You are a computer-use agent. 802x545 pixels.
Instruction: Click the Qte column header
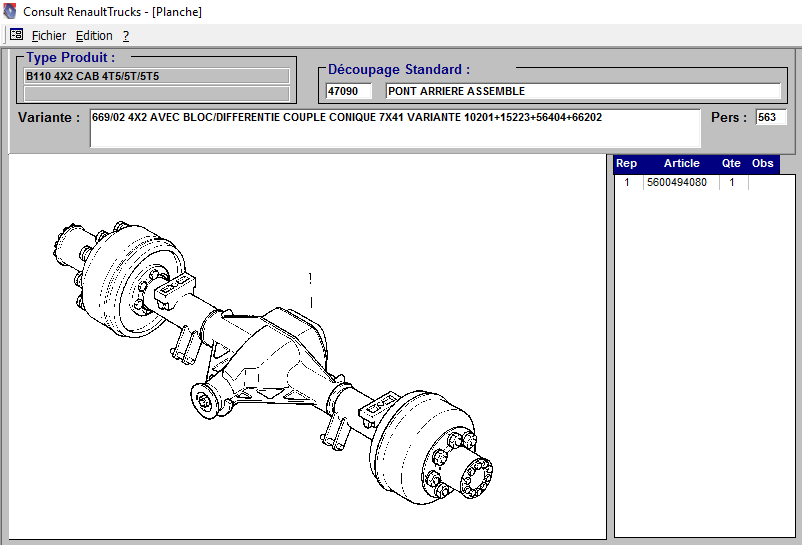tap(731, 164)
